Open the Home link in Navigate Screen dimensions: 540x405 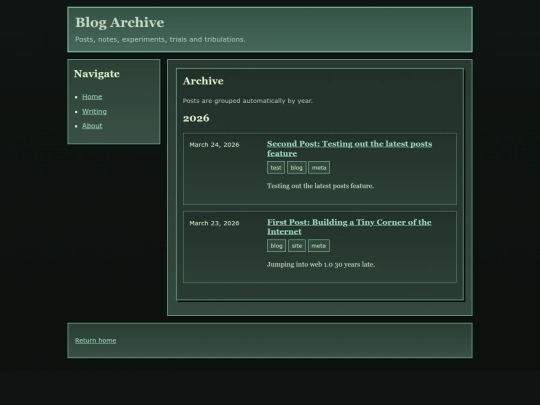(x=92, y=97)
